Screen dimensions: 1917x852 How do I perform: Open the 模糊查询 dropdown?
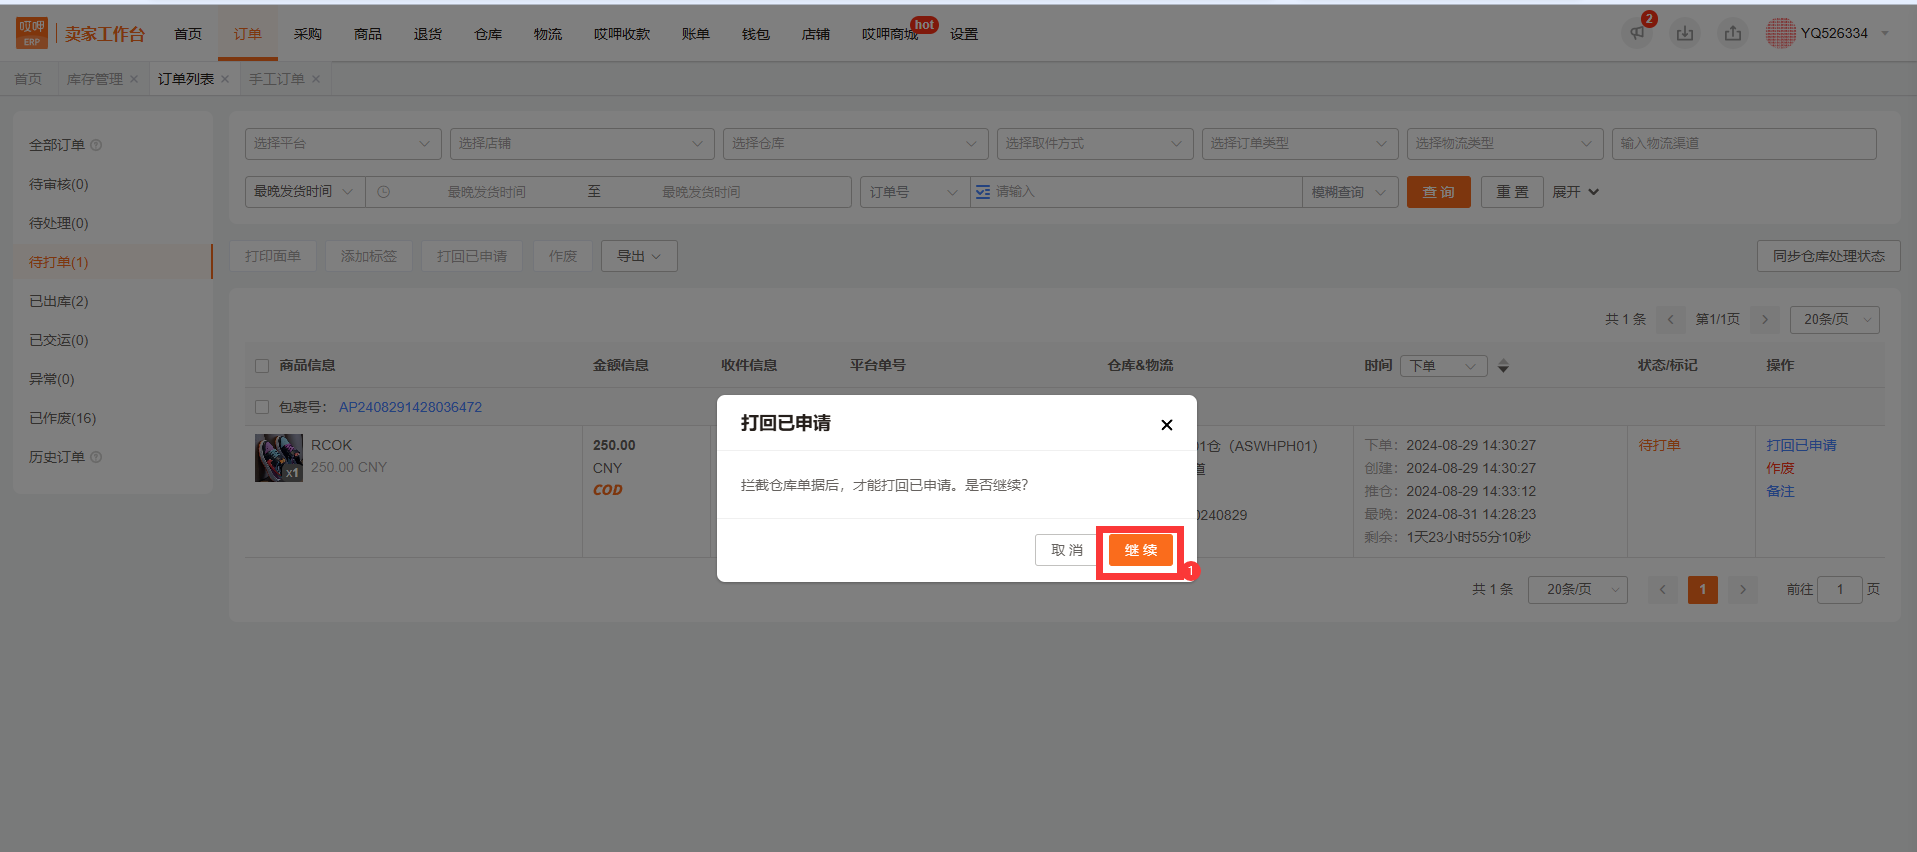click(1350, 192)
